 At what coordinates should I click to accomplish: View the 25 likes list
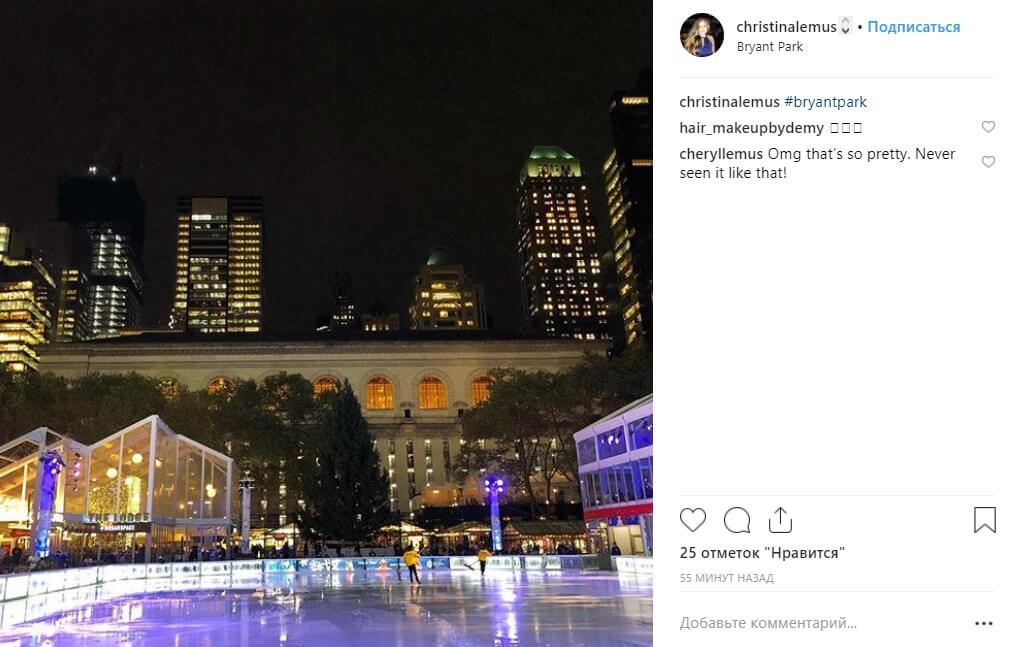pyautogui.click(x=762, y=553)
